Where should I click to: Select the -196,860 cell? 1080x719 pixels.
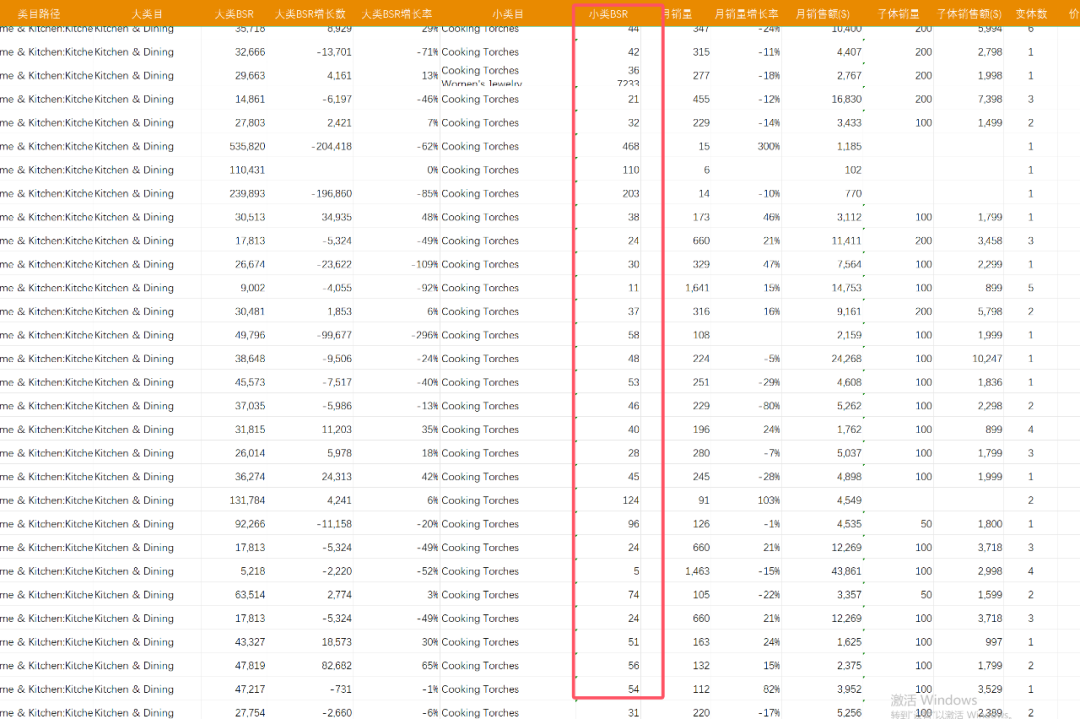point(331,194)
